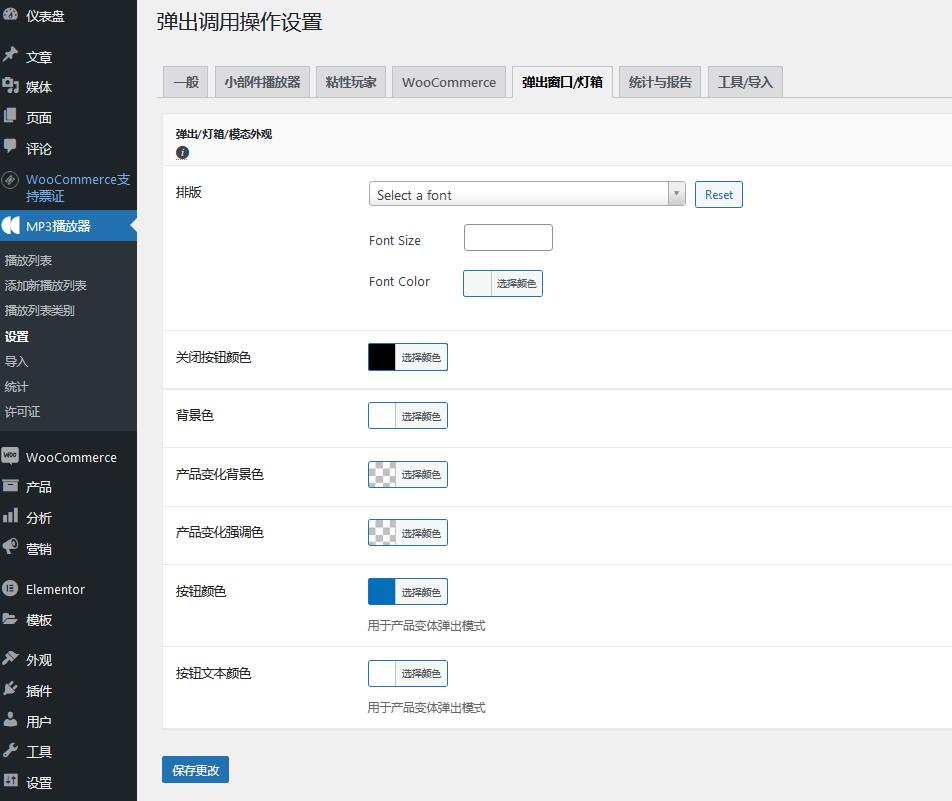952x801 pixels.
Task: Open the 仪表盘 dashboard icon in sidebar
Action: click(10, 15)
